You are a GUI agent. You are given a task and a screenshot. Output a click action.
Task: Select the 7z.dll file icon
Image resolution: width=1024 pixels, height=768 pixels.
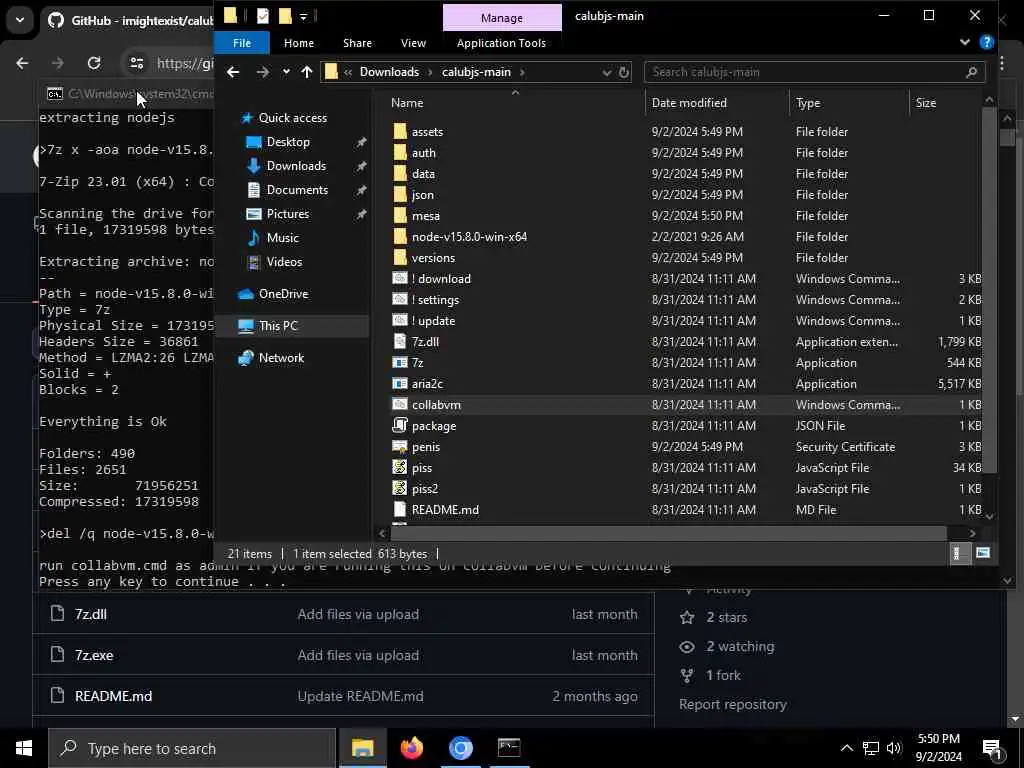point(400,342)
